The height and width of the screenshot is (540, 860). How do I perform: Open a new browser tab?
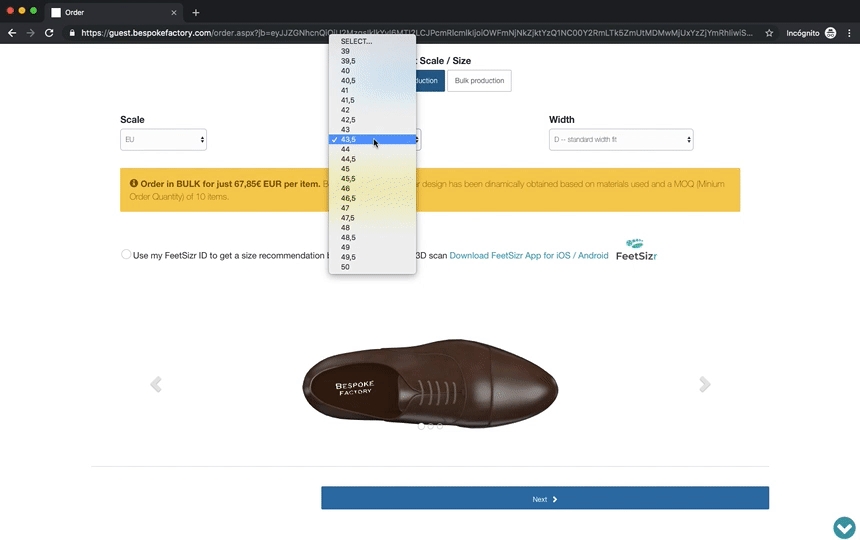[196, 13]
